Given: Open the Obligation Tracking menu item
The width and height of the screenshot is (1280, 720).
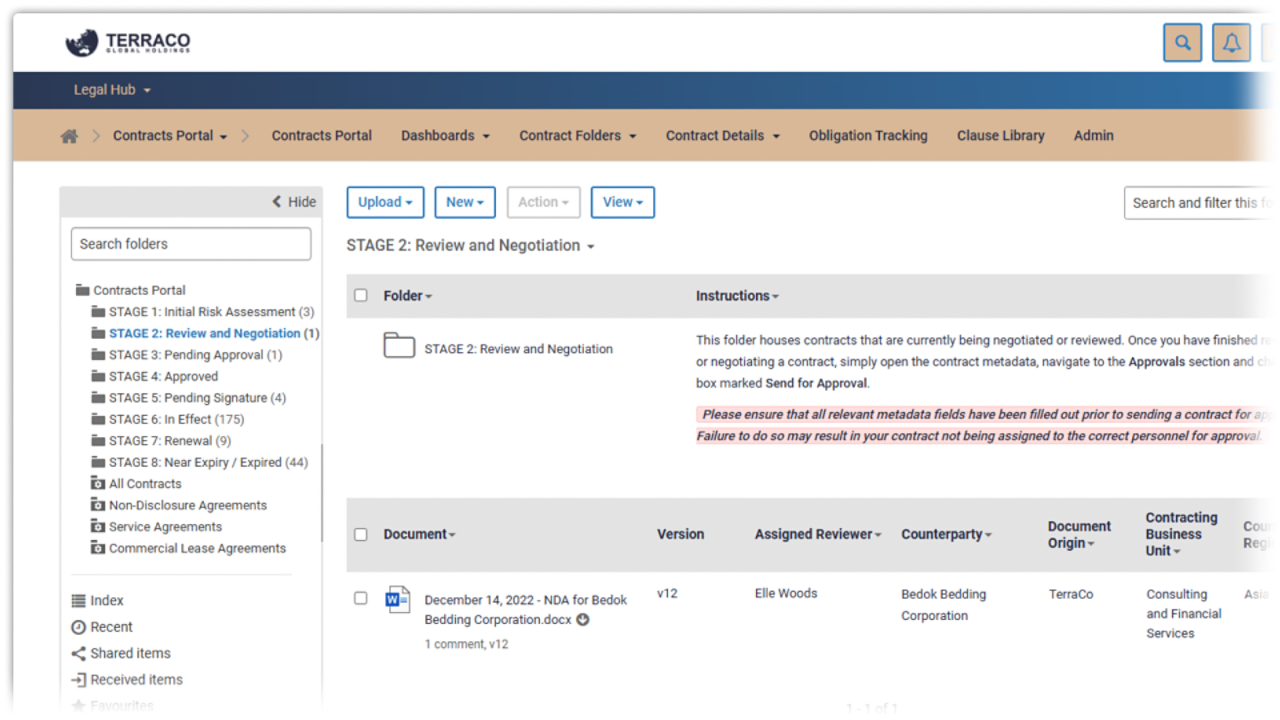Looking at the screenshot, I should 868,136.
